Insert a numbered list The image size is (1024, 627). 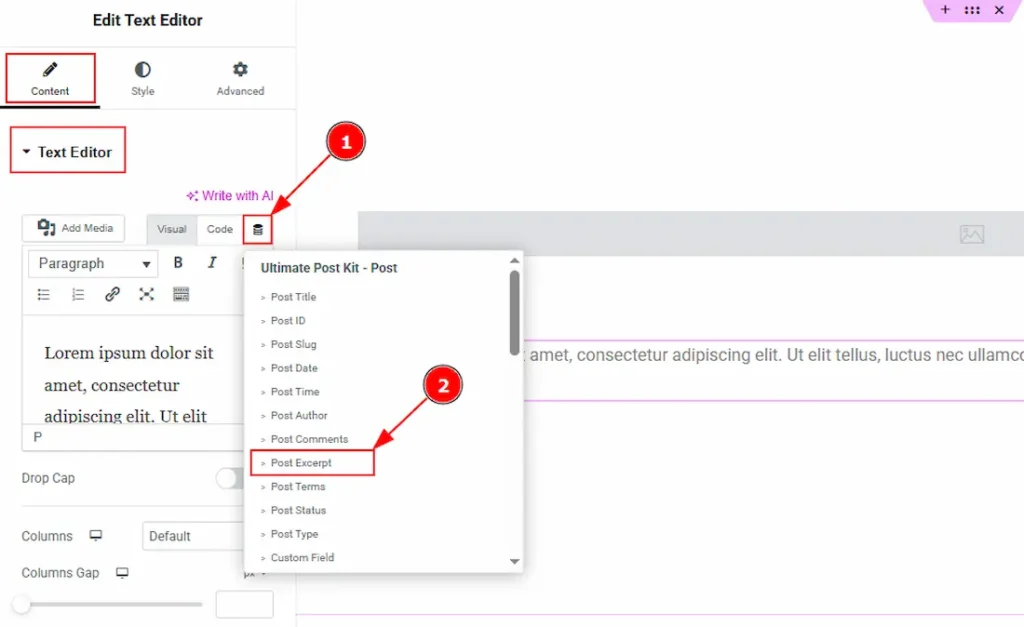(78, 294)
